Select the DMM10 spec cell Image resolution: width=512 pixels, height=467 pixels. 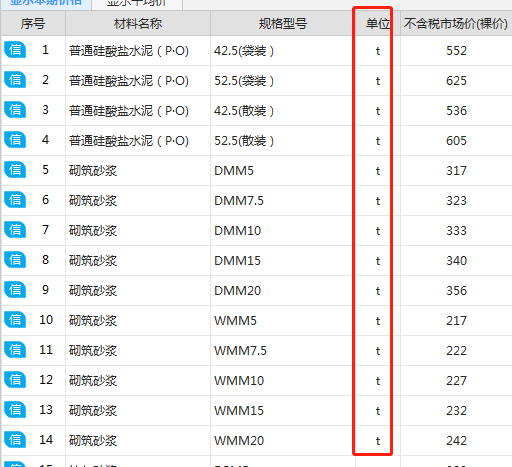tap(283, 231)
